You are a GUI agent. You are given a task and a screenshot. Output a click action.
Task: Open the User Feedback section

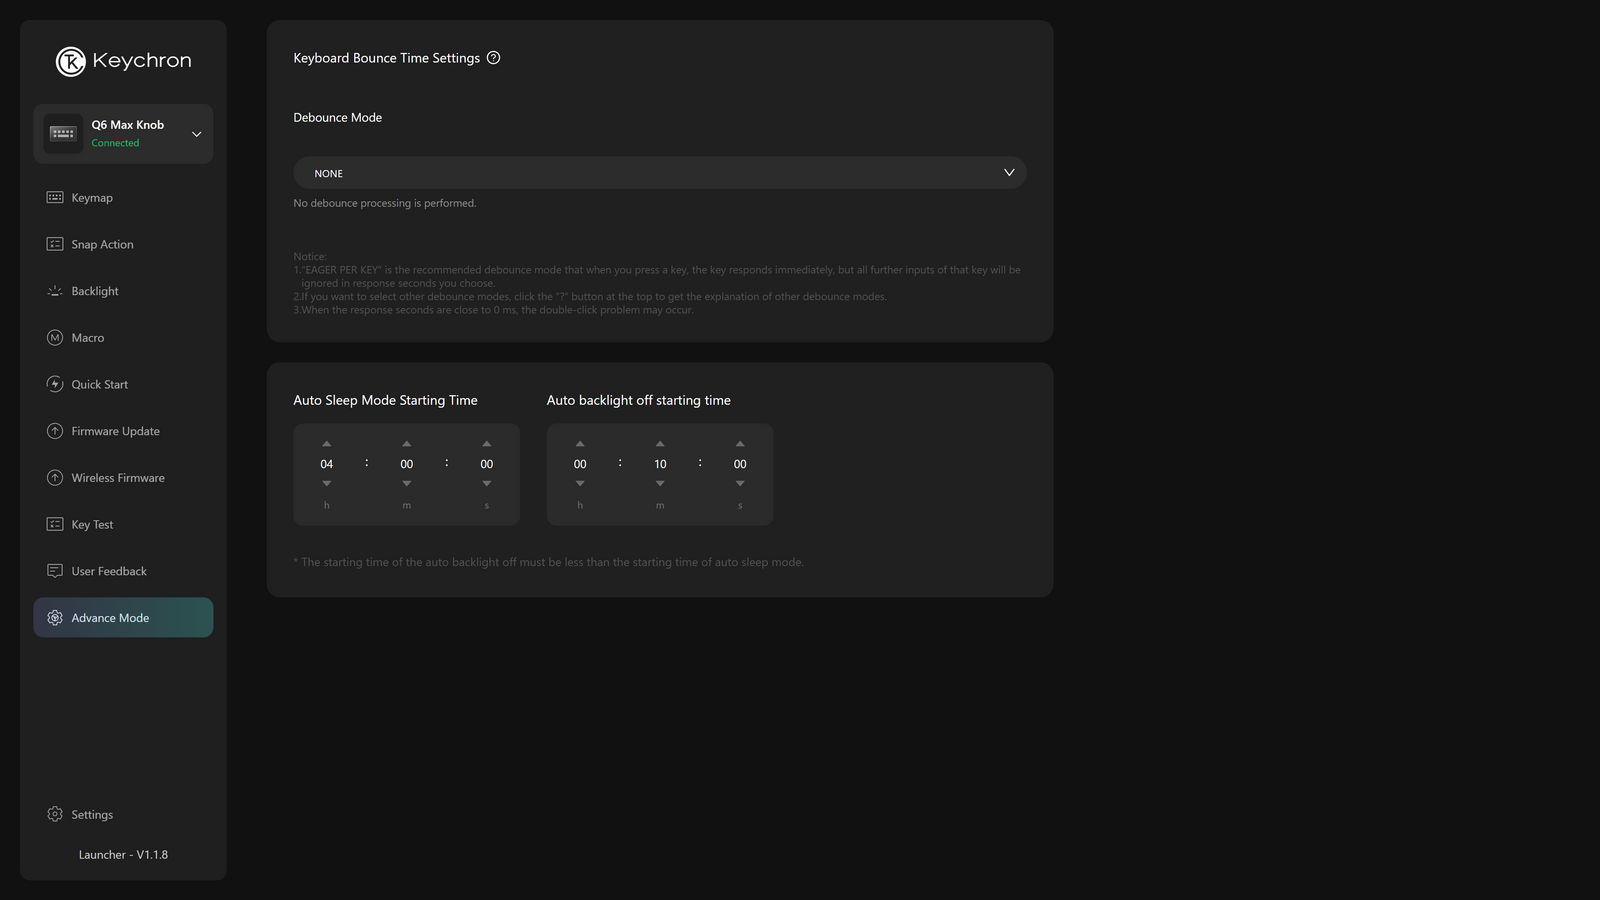pos(109,571)
